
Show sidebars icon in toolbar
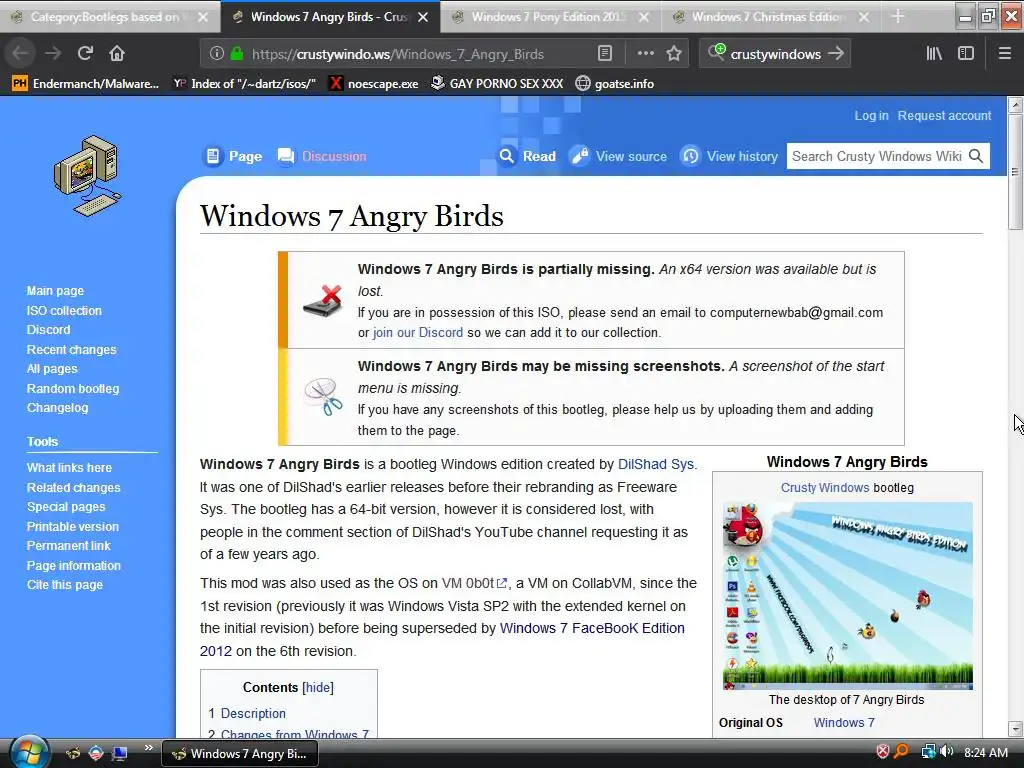(x=966, y=54)
